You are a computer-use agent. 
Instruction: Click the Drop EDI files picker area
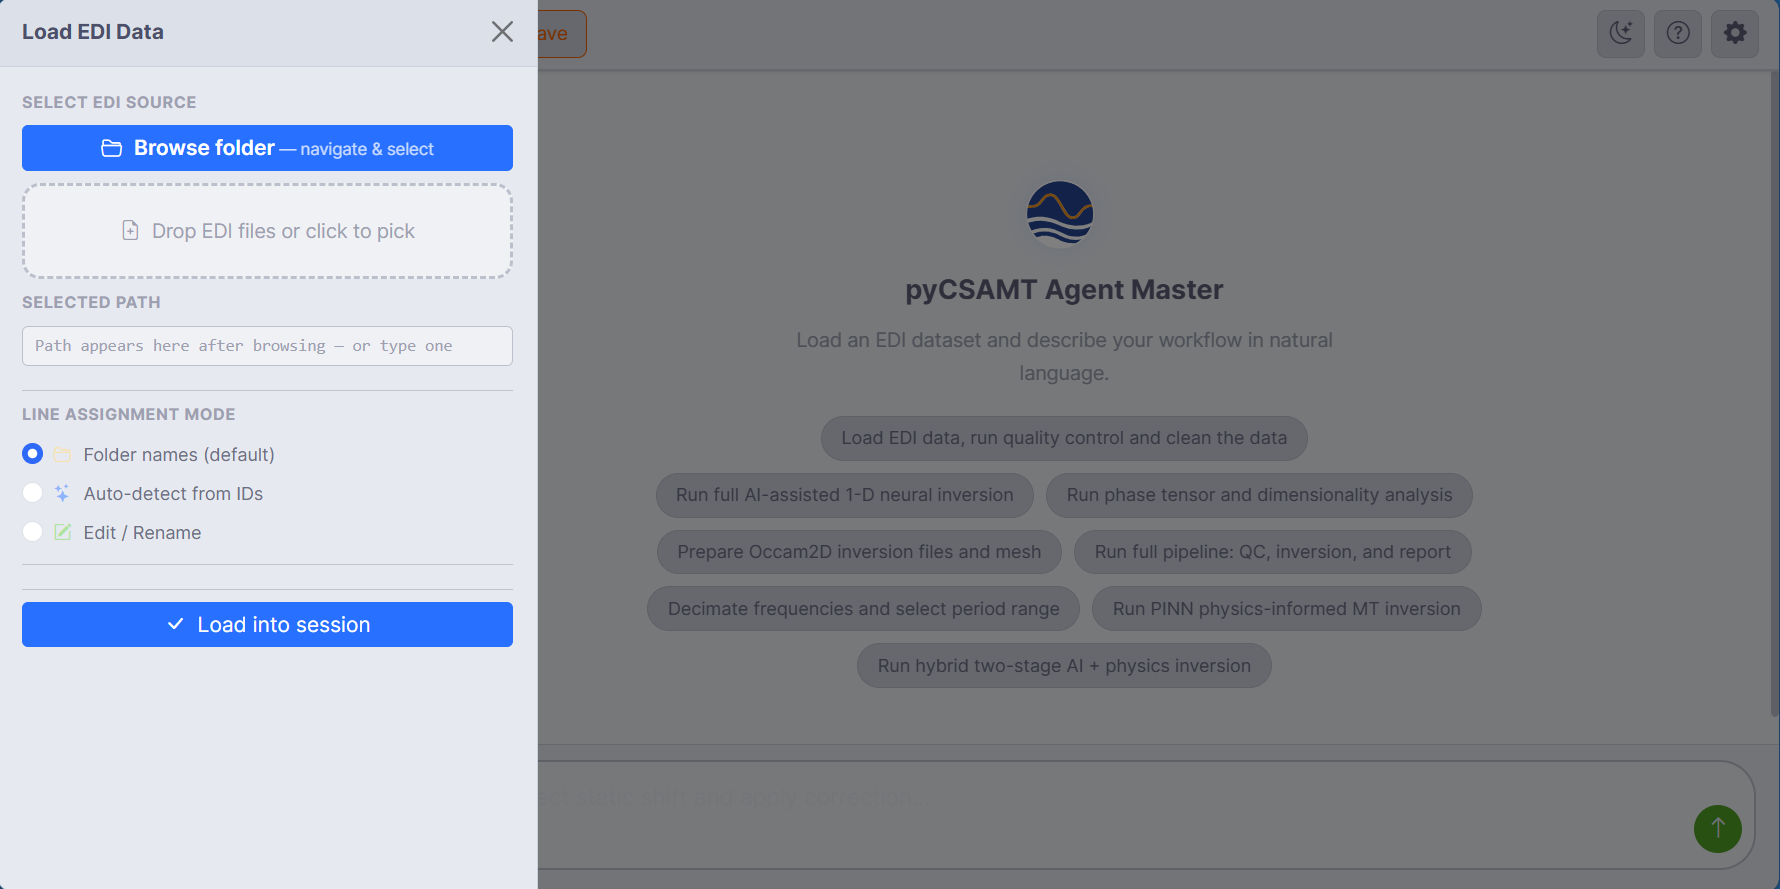(267, 231)
